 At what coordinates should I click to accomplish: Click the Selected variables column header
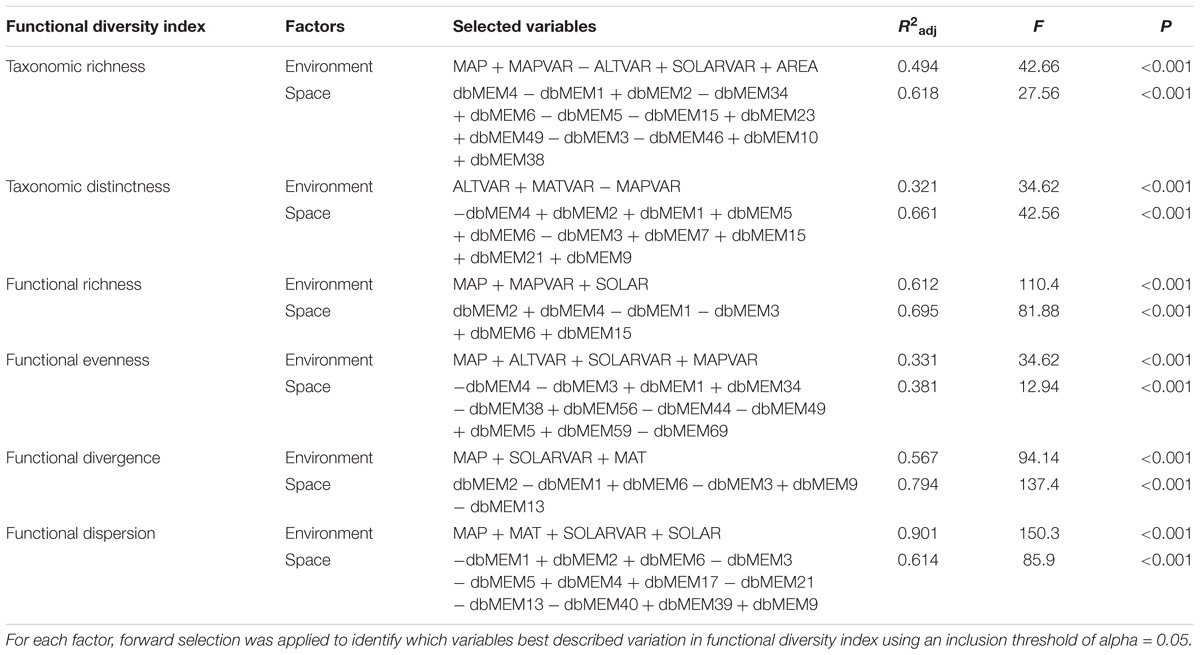tap(525, 27)
